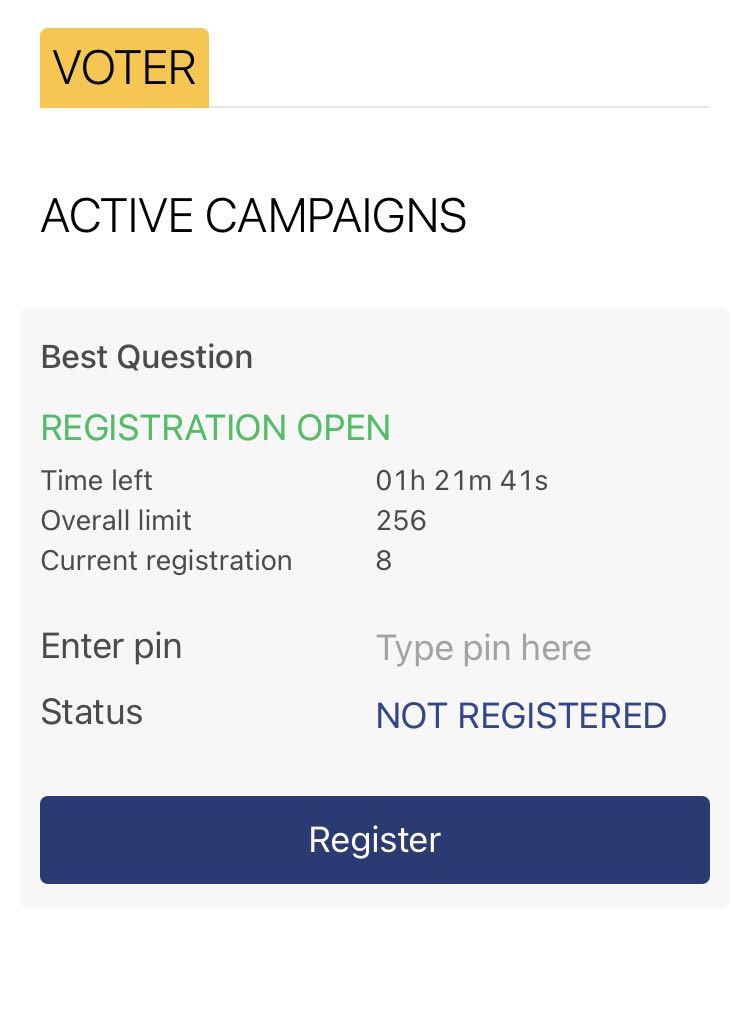This screenshot has height=1022, width=750.
Task: Click the word CAMPAIGNS in the heading
Action: [x=336, y=216]
